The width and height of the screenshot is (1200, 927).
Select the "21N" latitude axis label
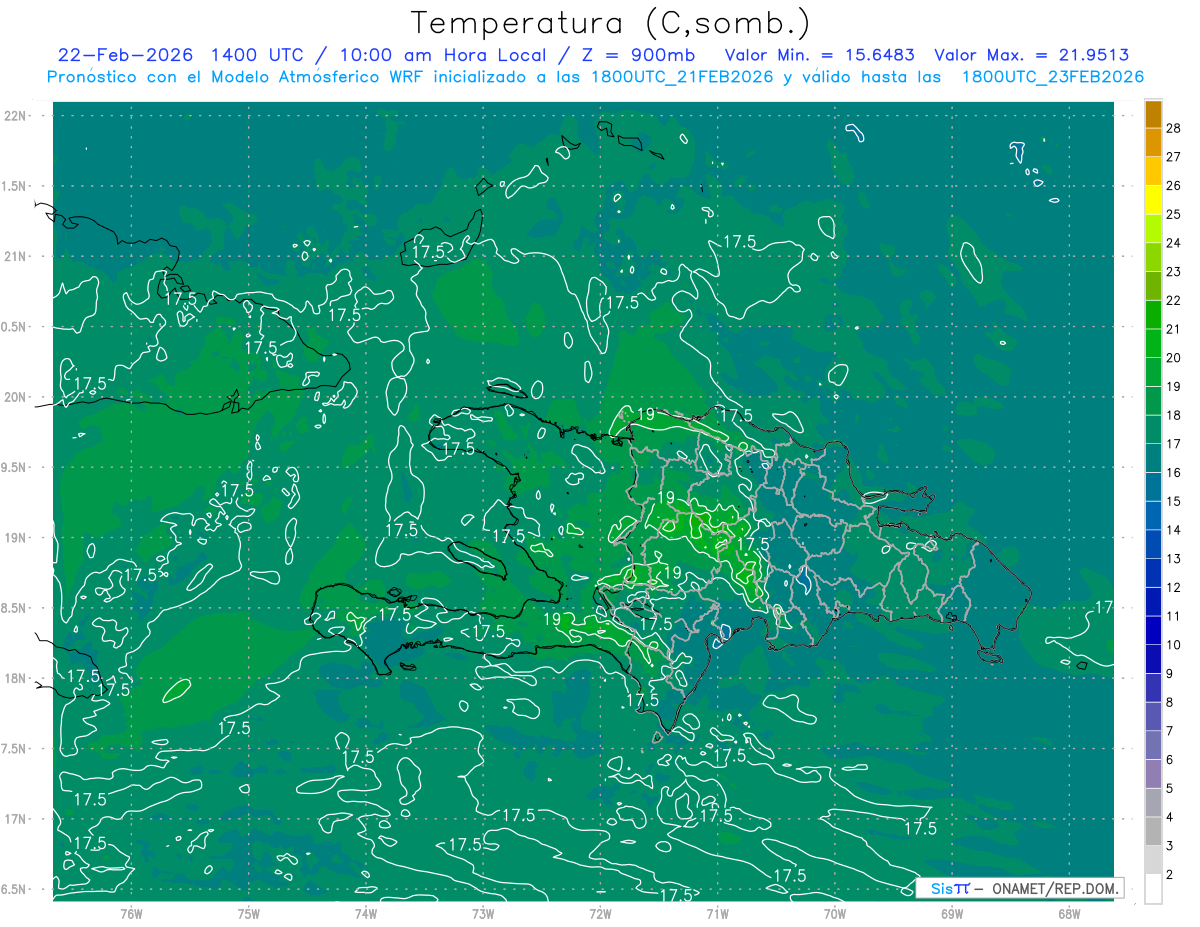point(17,256)
